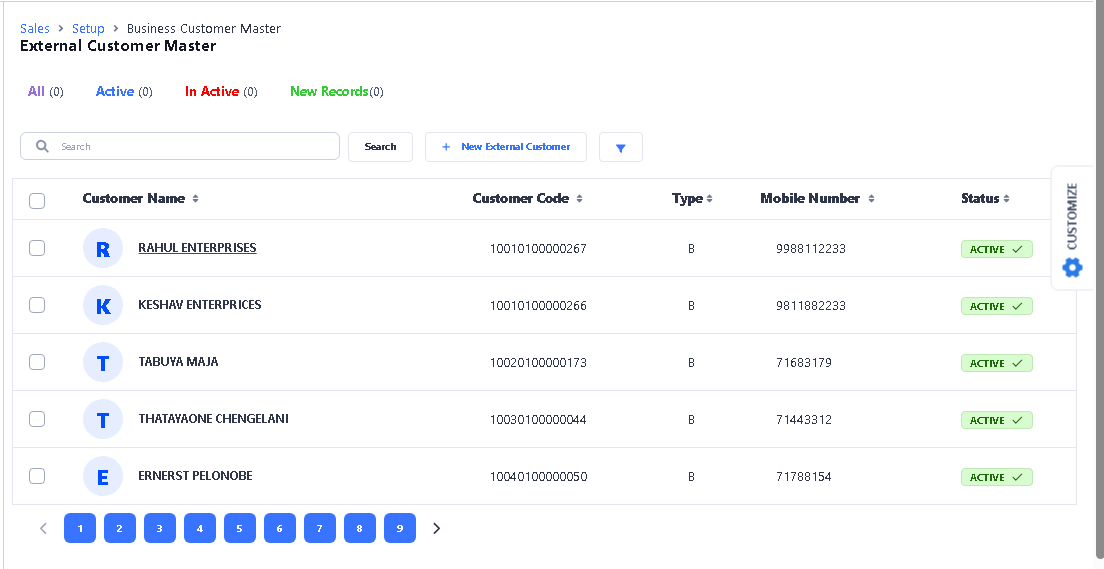Image resolution: width=1104 pixels, height=569 pixels.
Task: Click the search magnifier icon
Action: click(42, 146)
